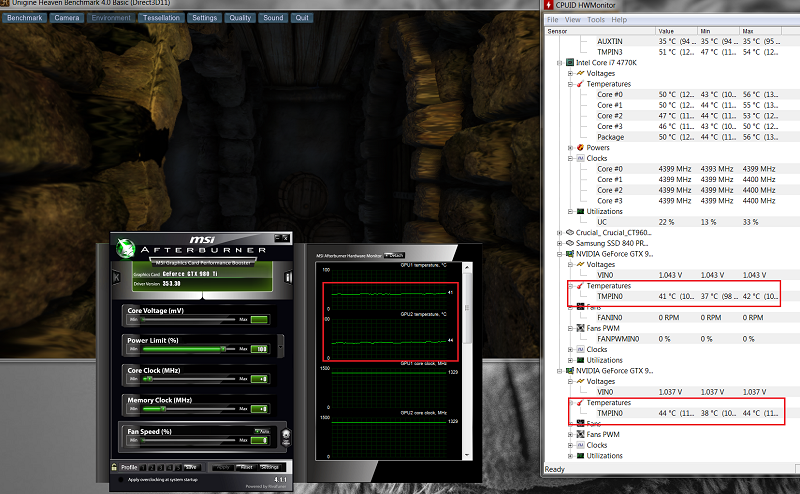Select profile slot 3
This screenshot has width=800, height=494.
pos(161,467)
